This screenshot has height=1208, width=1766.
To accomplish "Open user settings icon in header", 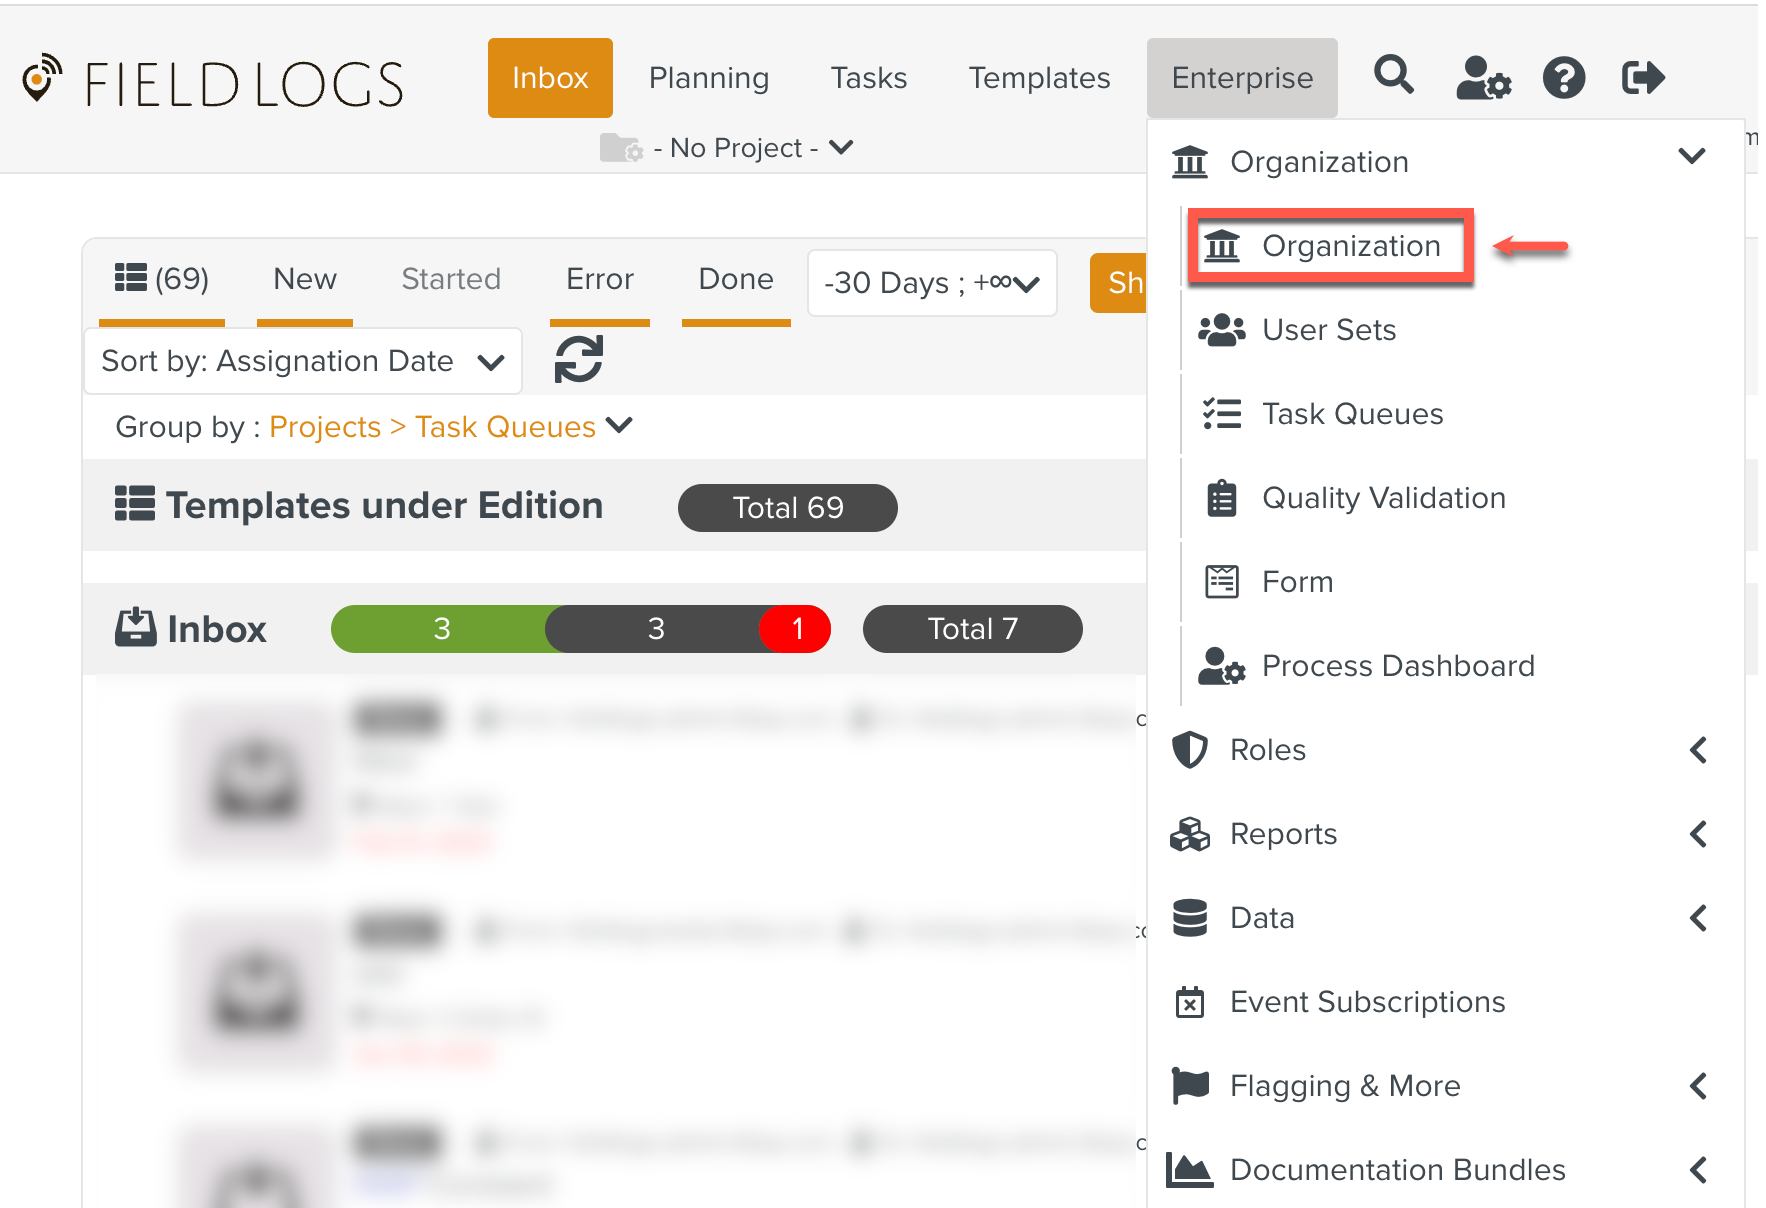I will click(x=1482, y=77).
